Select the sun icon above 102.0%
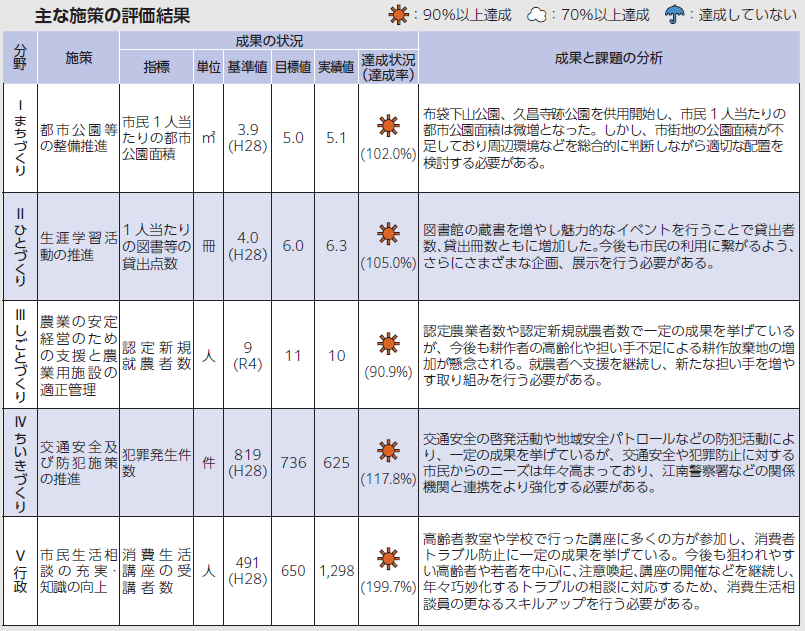The width and height of the screenshot is (805, 631). [387, 126]
